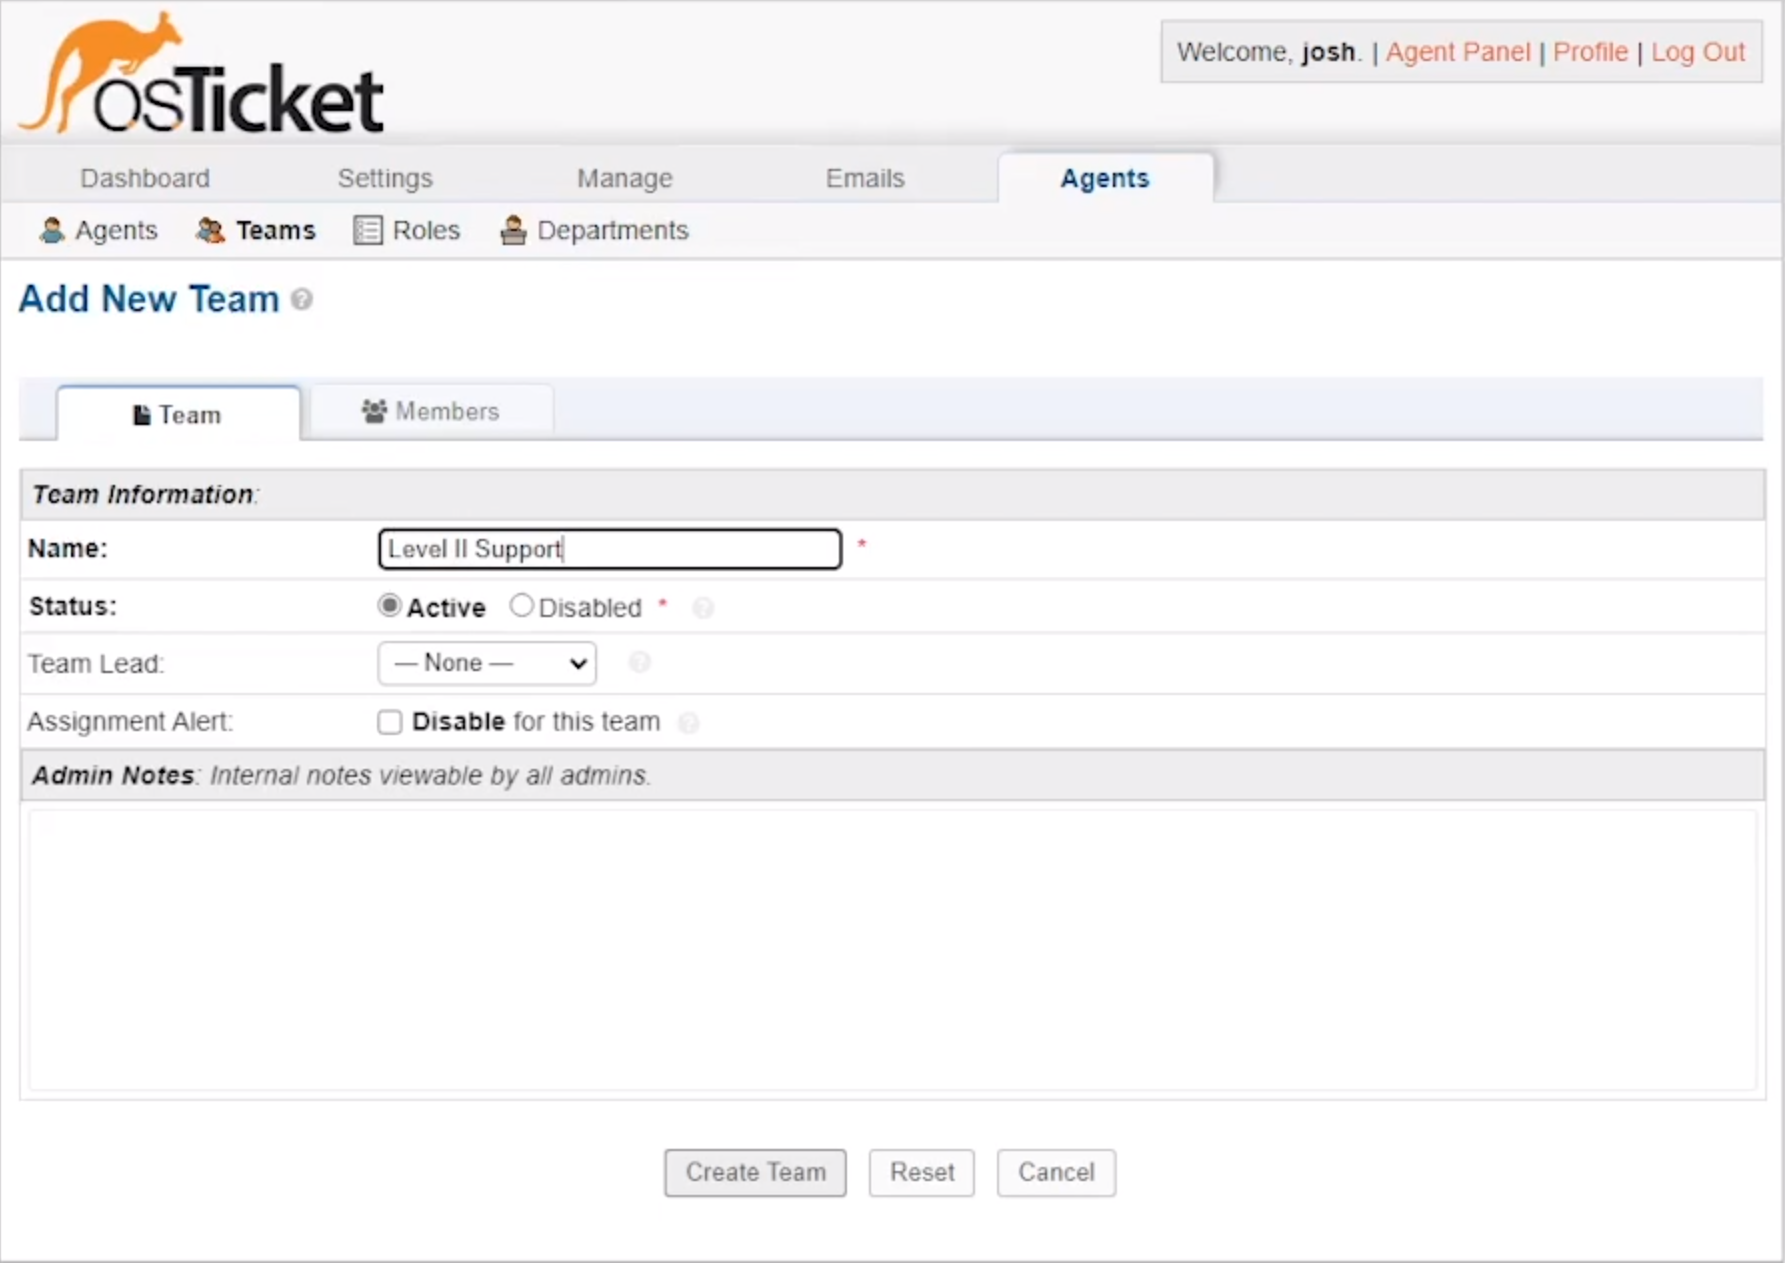Open the Dashboard menu item
The width and height of the screenshot is (1785, 1263).
point(144,178)
